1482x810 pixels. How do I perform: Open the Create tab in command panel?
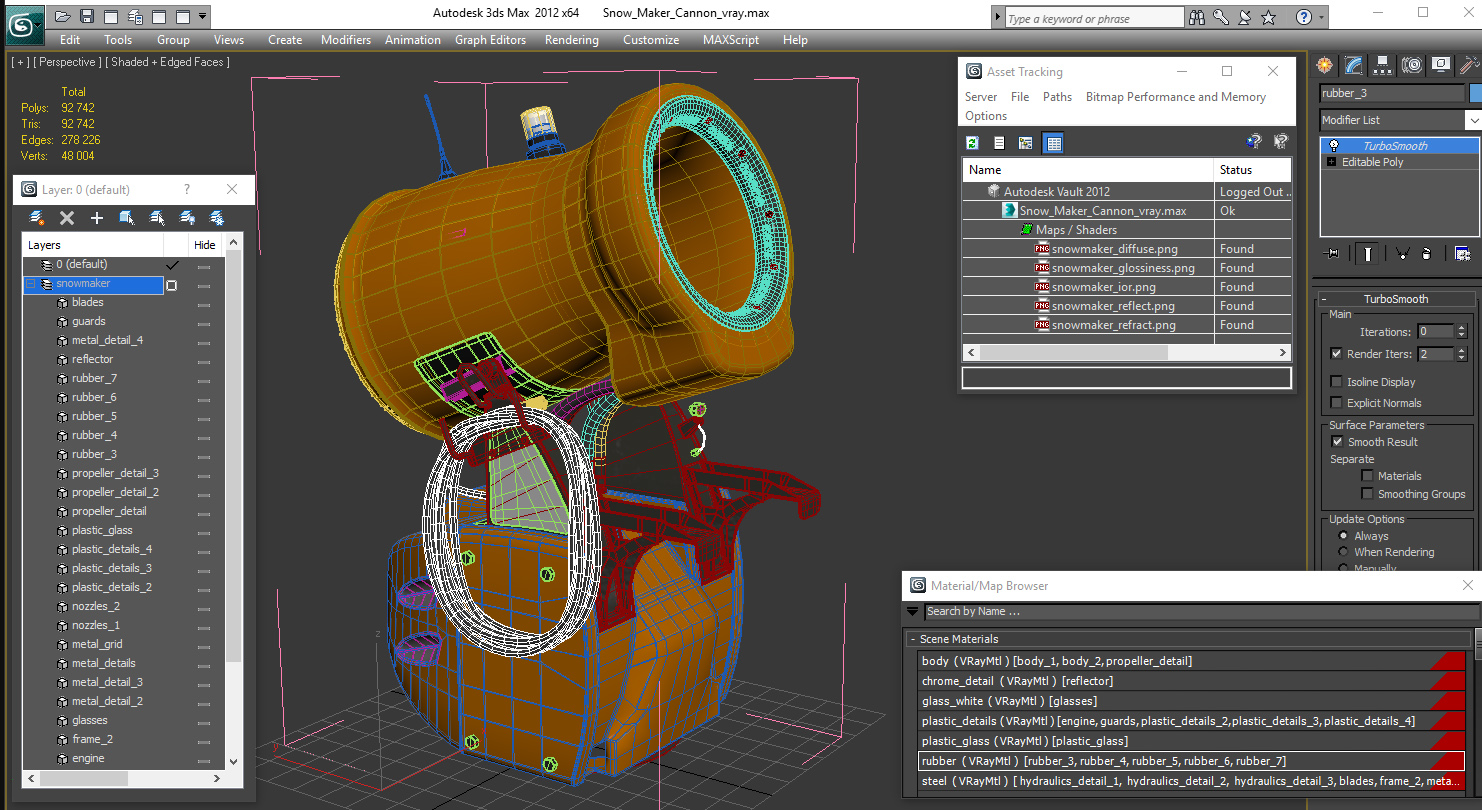[x=1325, y=65]
